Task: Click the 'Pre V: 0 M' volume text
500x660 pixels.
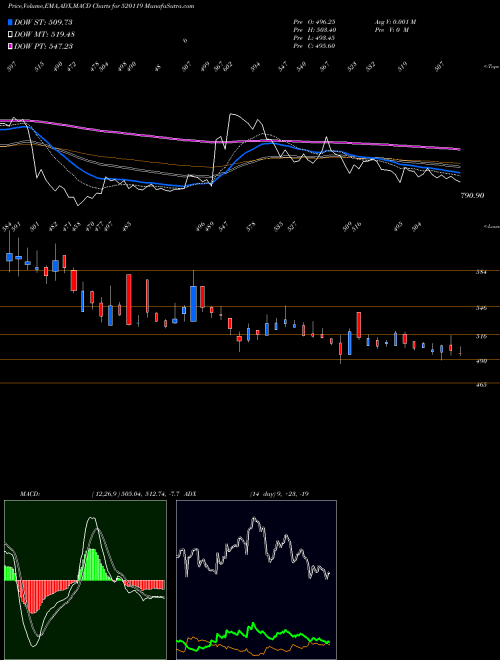Action: click(x=391, y=30)
